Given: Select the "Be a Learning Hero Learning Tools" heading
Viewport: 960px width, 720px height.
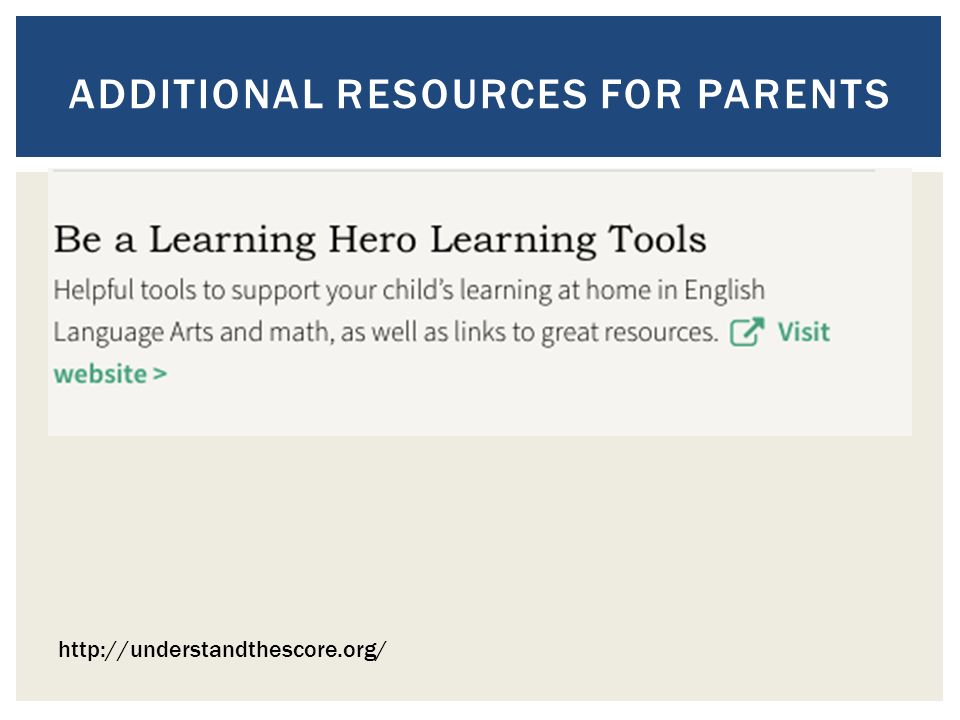Looking at the screenshot, I should point(380,239).
